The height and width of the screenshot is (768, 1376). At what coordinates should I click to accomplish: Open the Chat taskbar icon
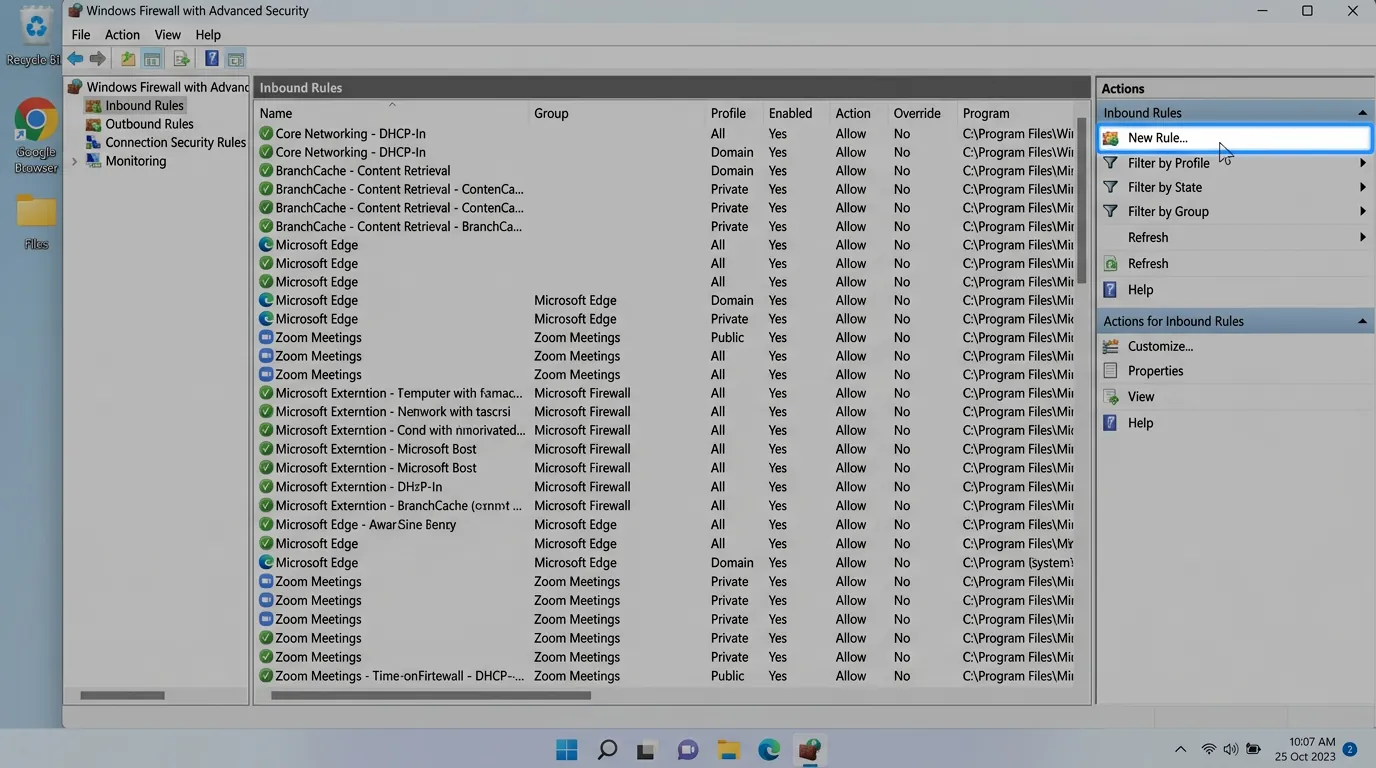[687, 750]
